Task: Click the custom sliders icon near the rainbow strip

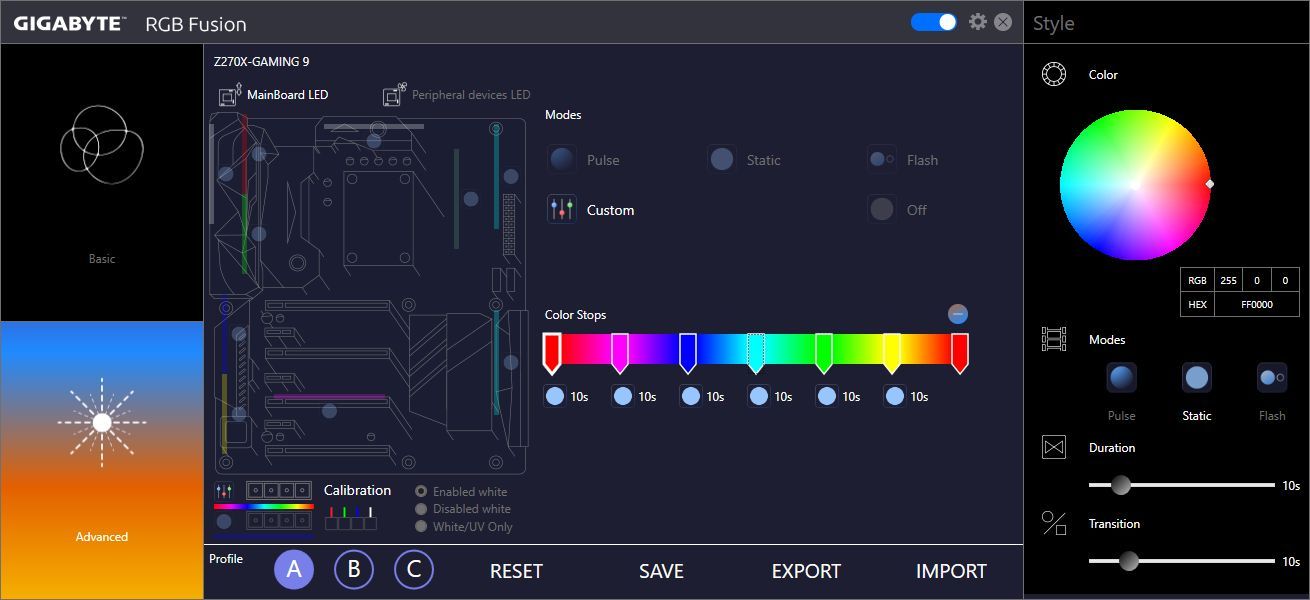Action: coord(224,491)
